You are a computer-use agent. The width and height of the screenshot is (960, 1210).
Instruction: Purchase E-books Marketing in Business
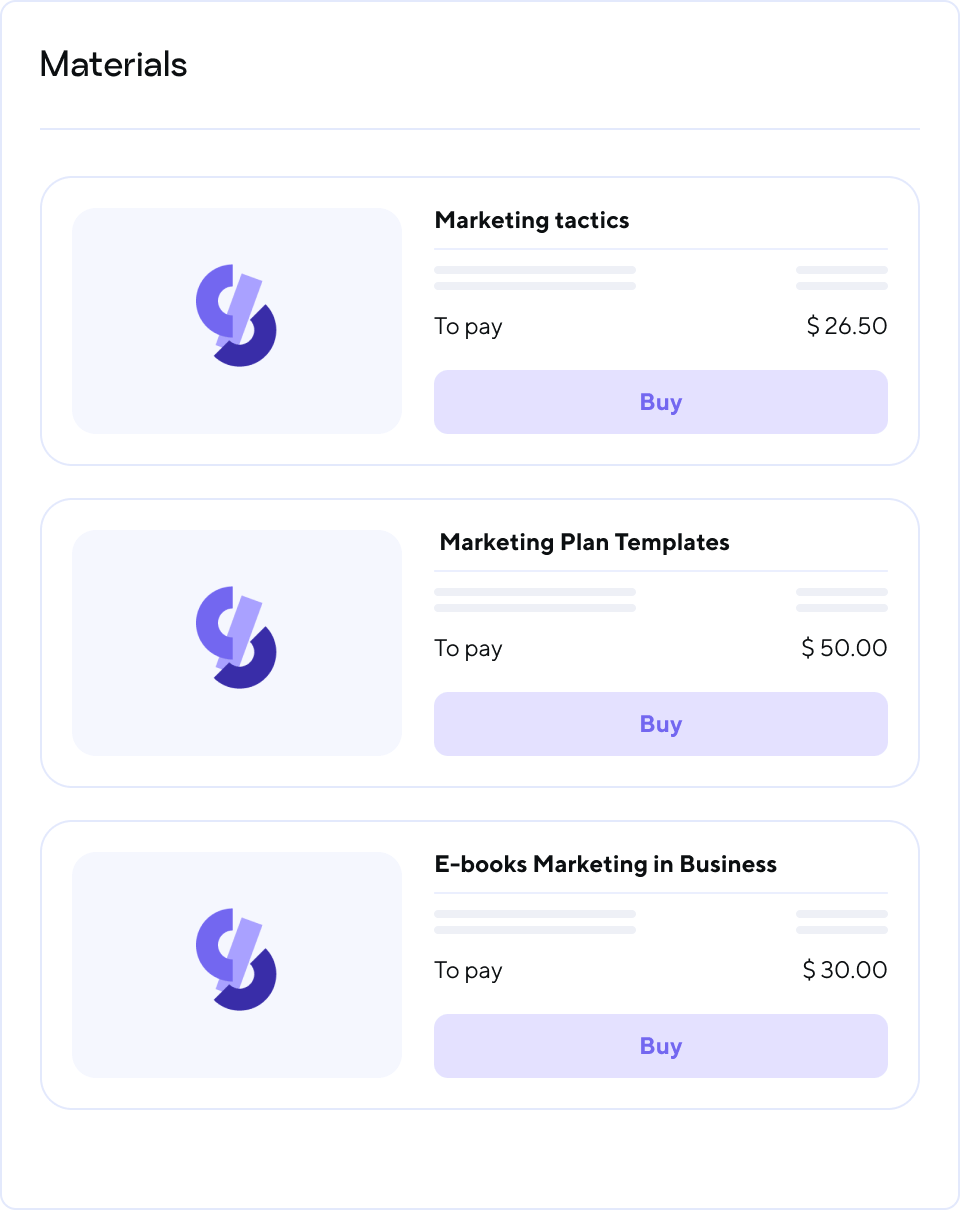[660, 1046]
